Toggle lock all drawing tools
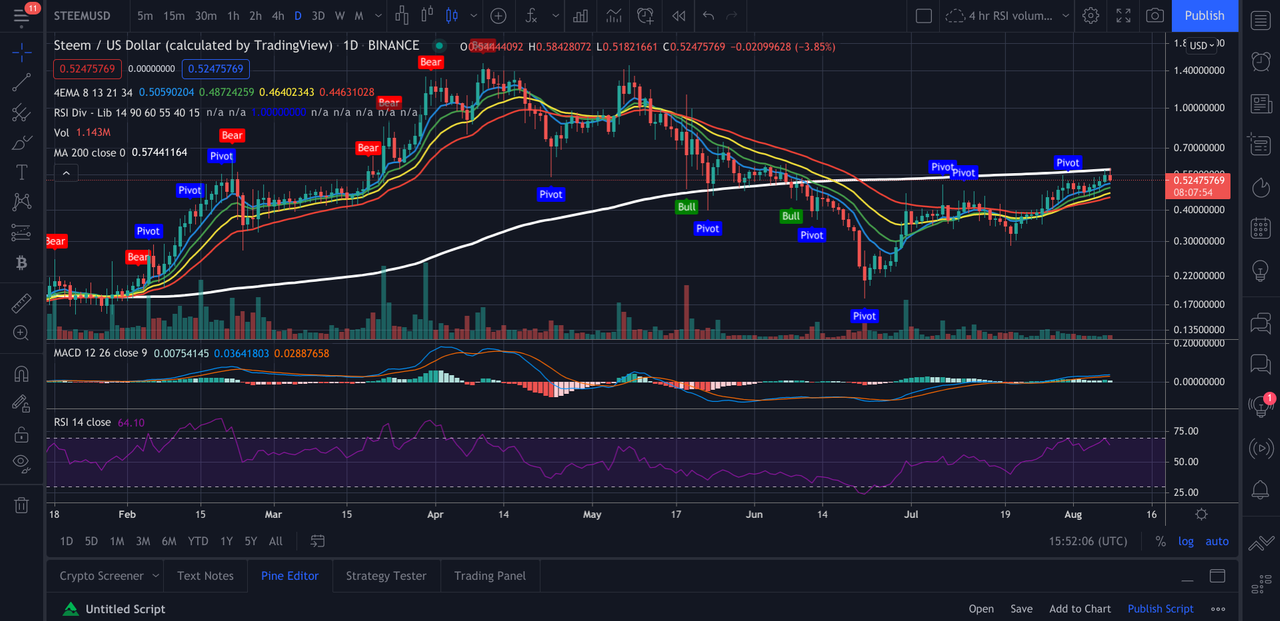 click(x=21, y=435)
